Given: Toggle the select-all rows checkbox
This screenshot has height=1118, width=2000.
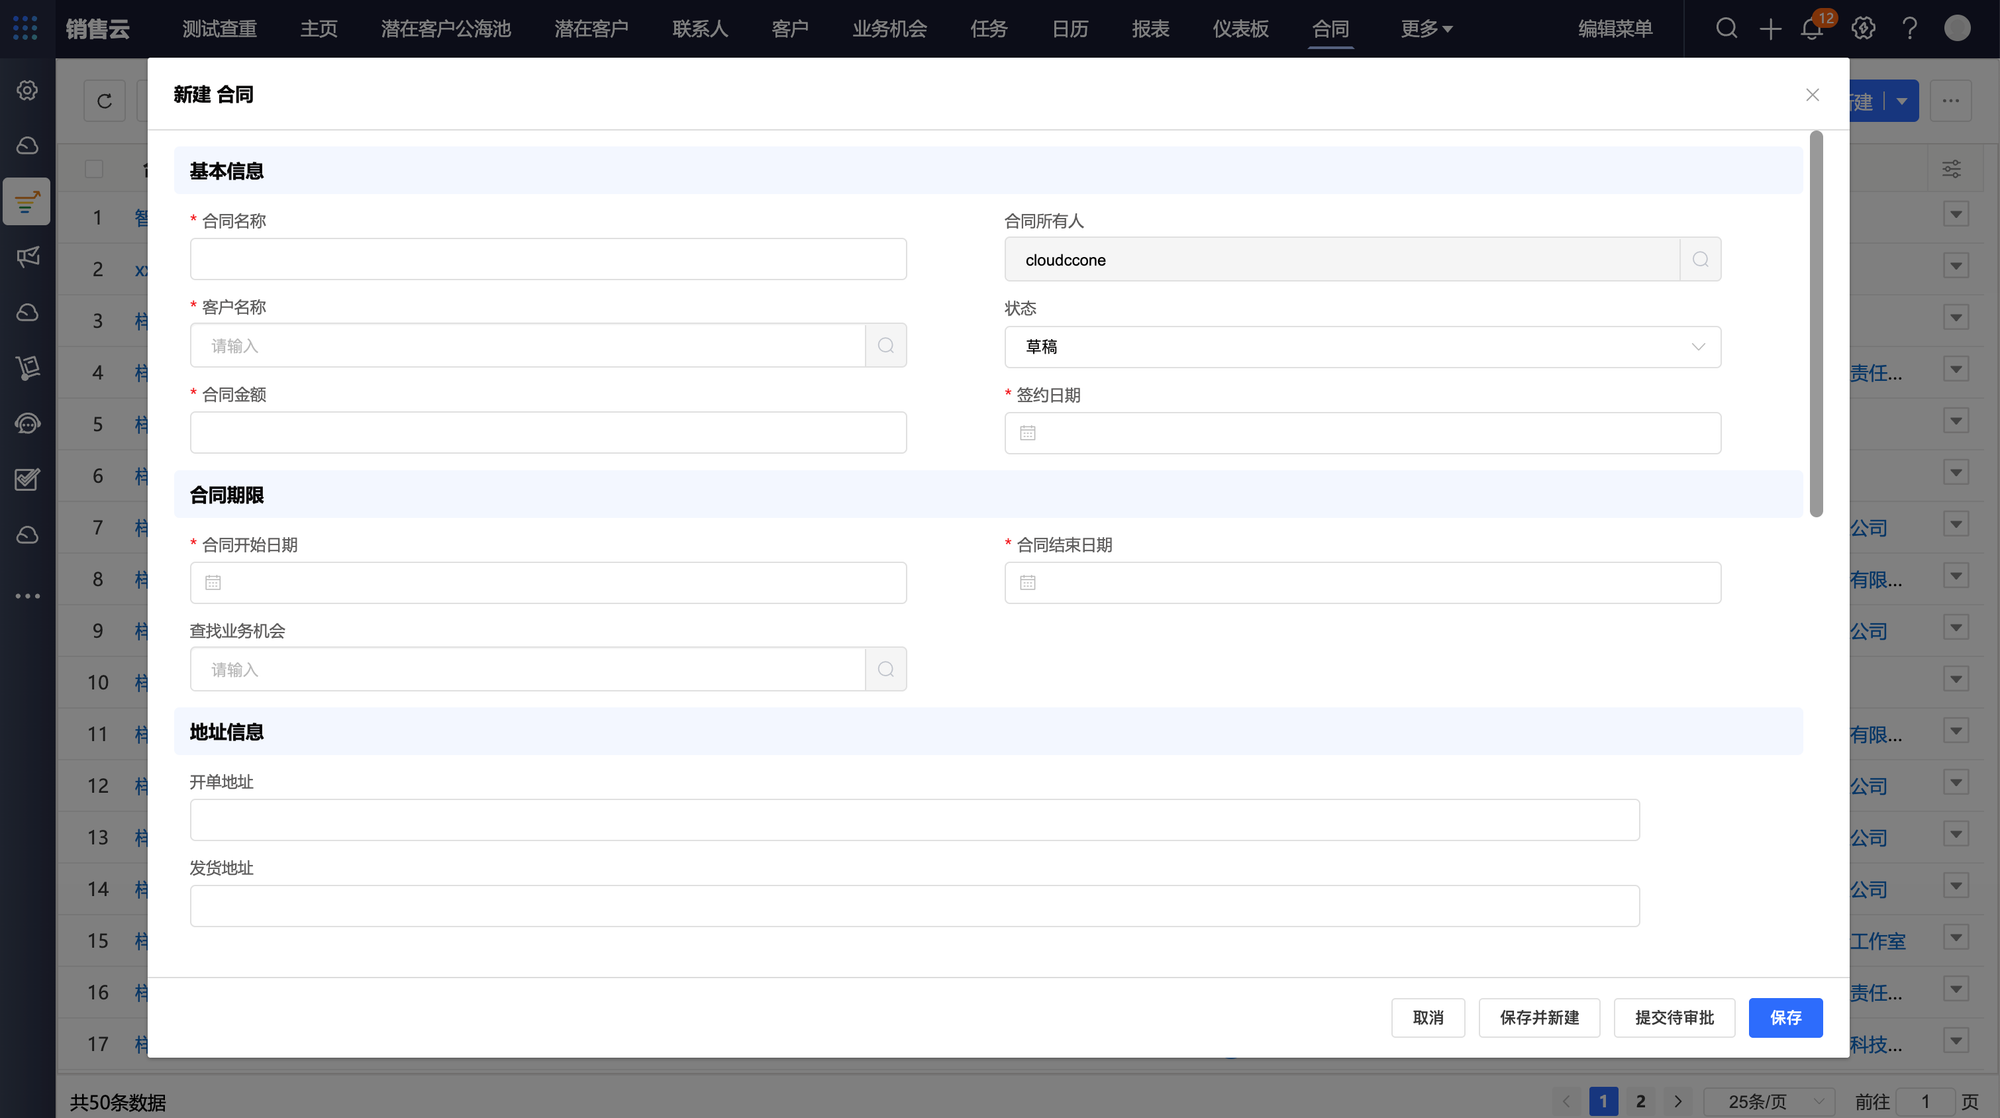Looking at the screenshot, I should tap(94, 169).
